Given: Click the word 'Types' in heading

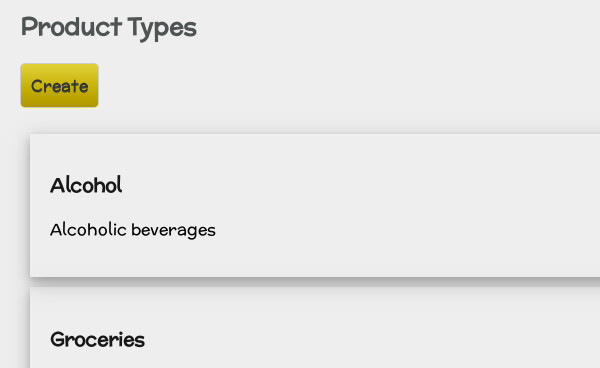Looking at the screenshot, I should [x=162, y=29].
